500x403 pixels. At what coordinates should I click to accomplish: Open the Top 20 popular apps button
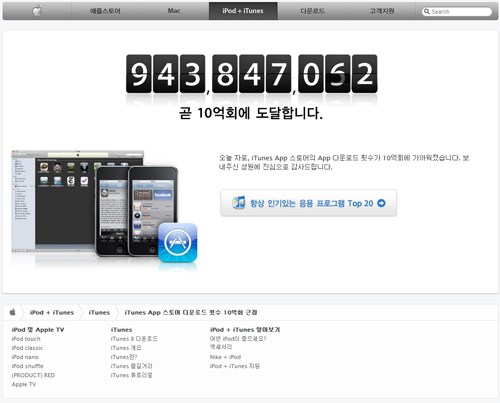[308, 203]
